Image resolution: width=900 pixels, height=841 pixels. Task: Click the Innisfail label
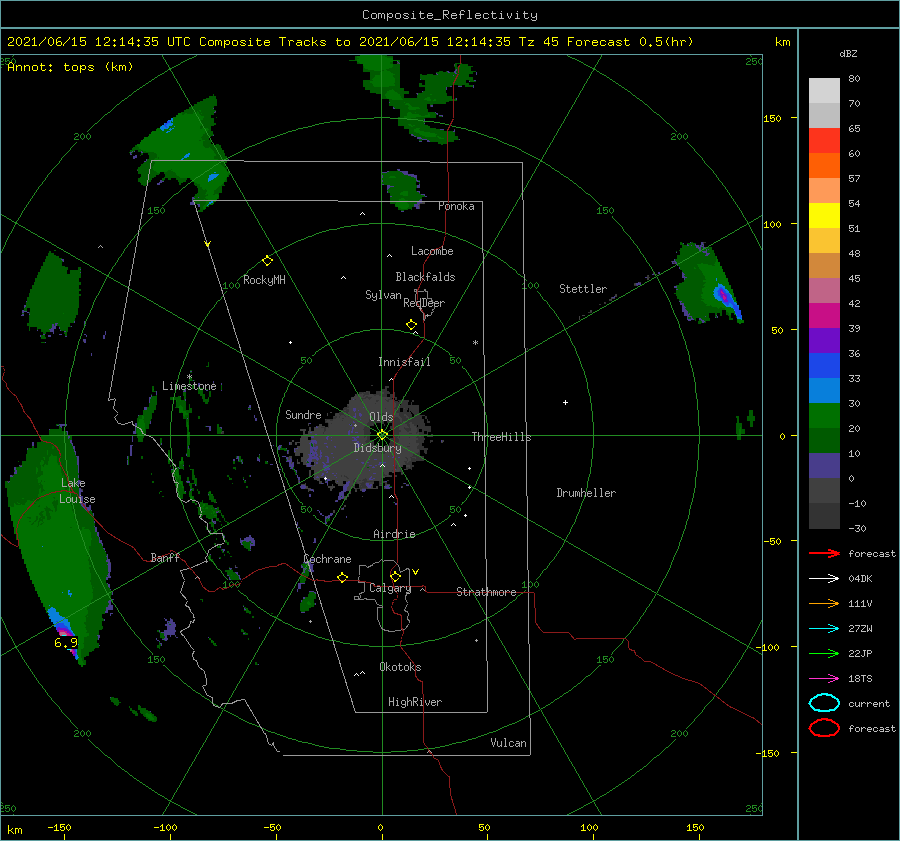point(404,362)
